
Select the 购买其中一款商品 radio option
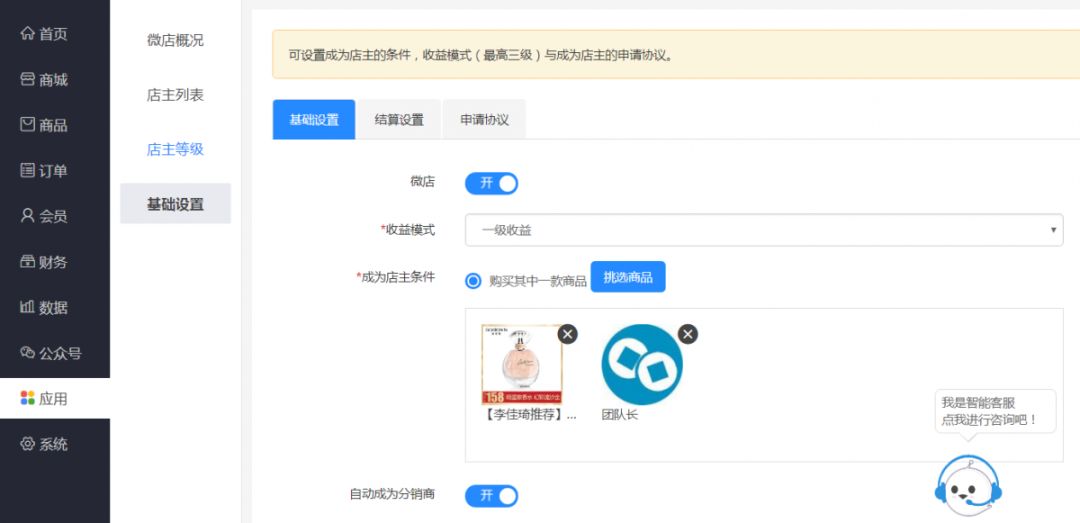472,280
